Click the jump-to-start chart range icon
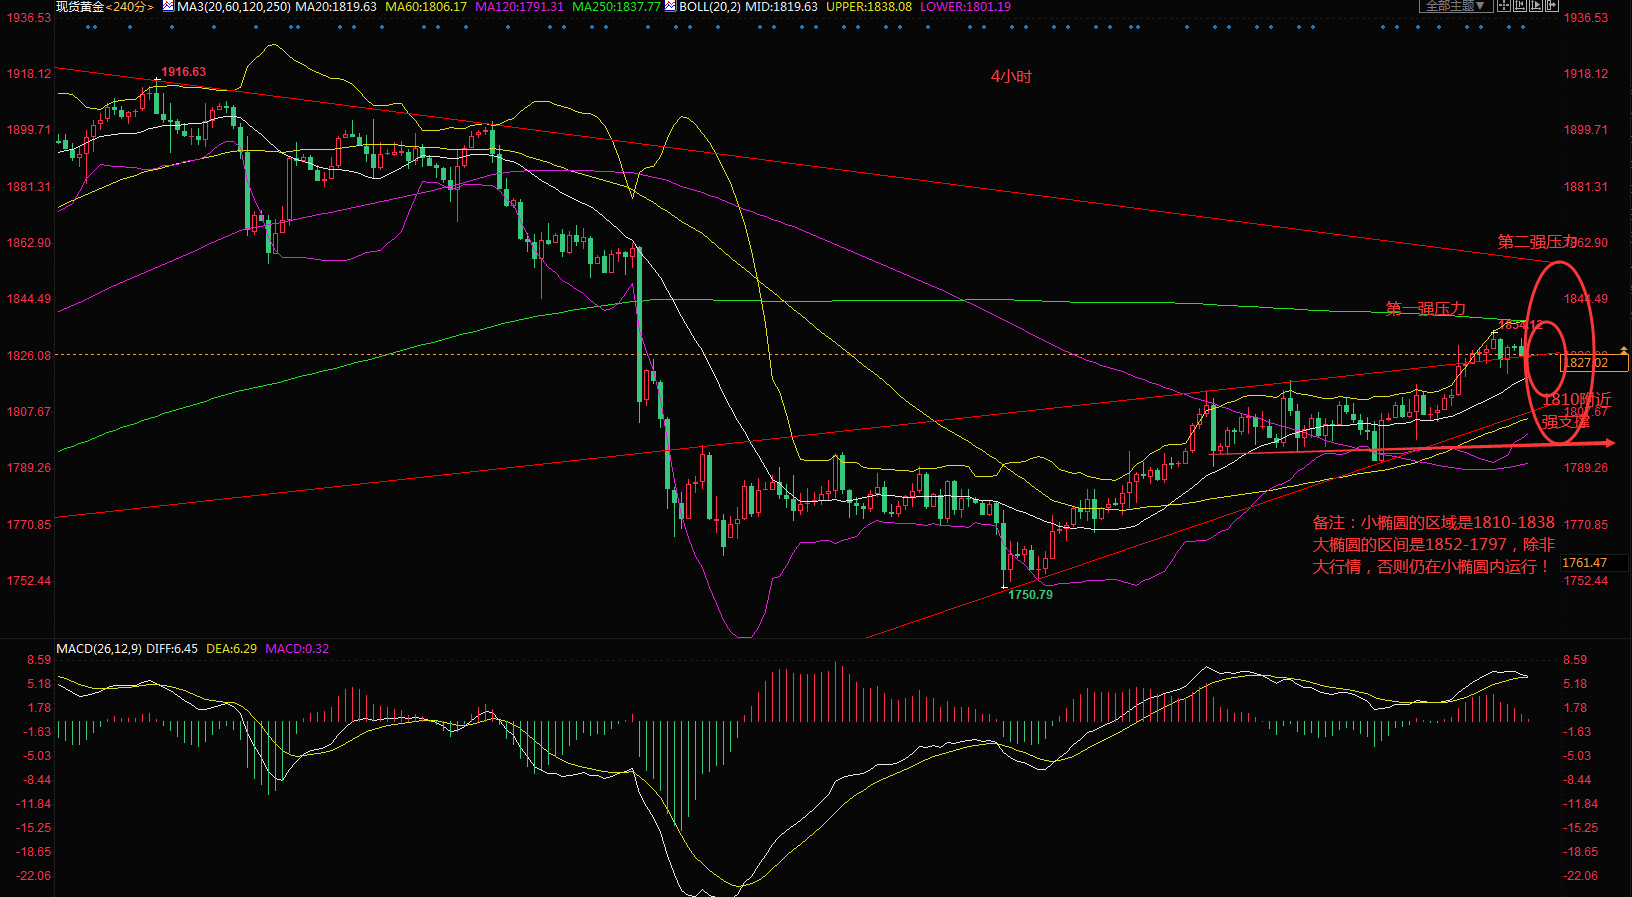Image resolution: width=1632 pixels, height=897 pixels. click(x=1520, y=5)
